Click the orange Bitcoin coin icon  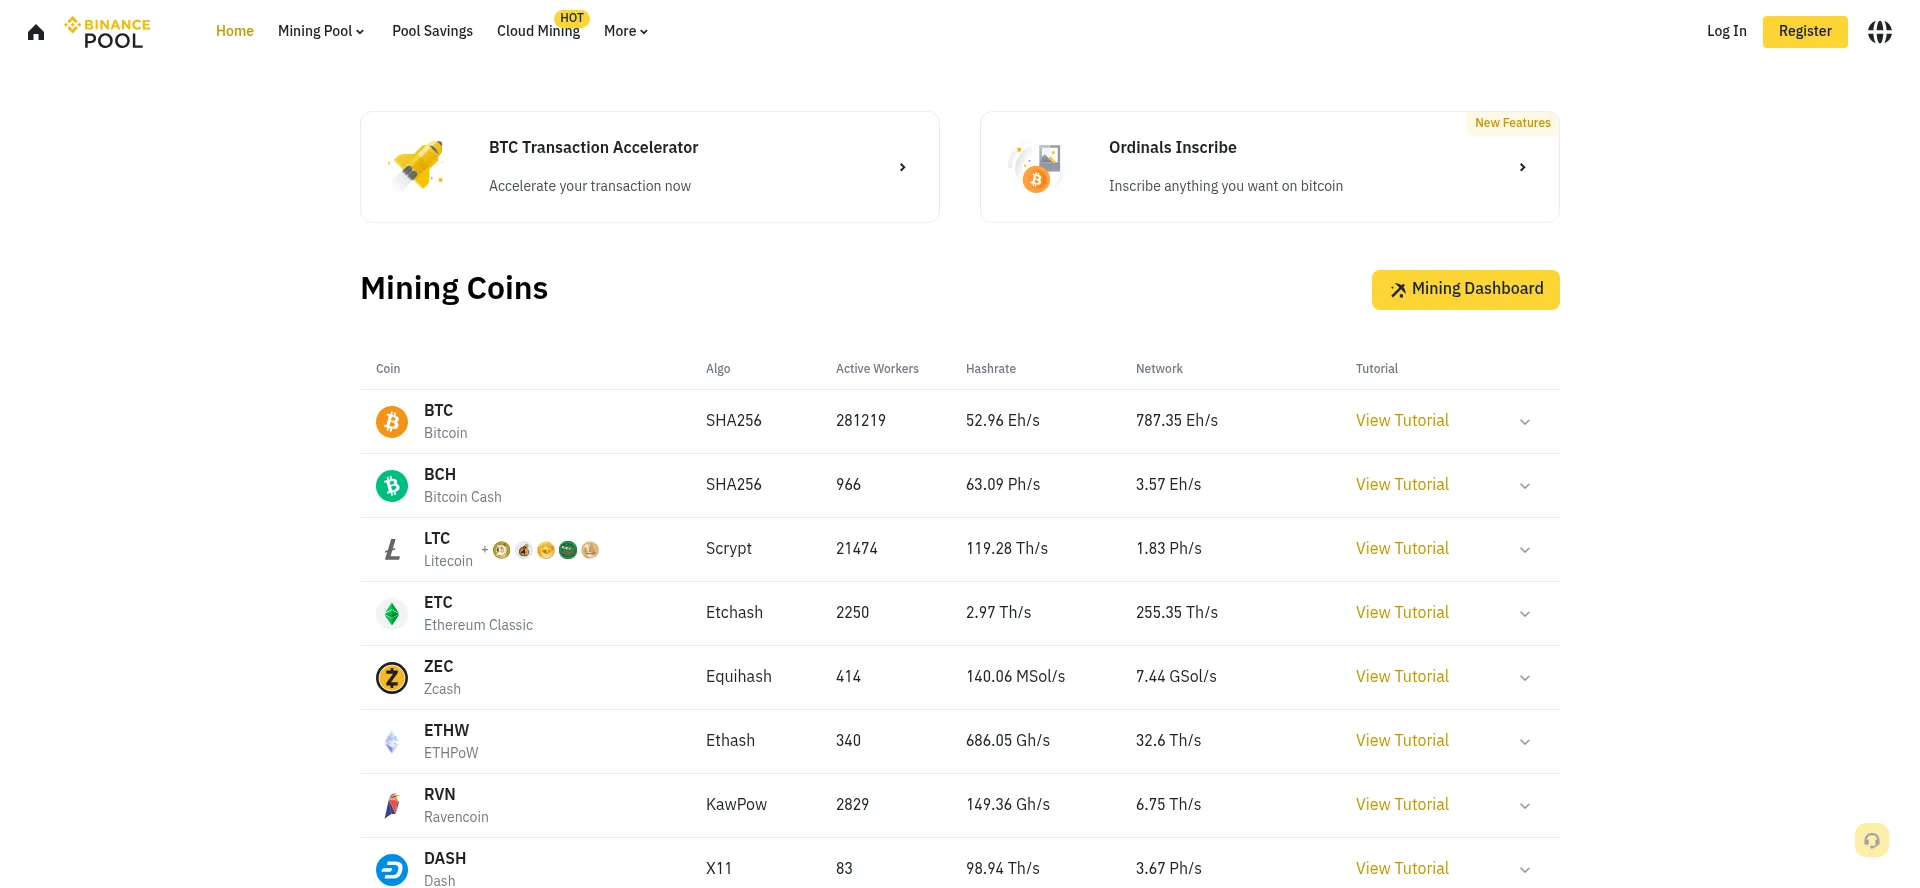point(392,422)
